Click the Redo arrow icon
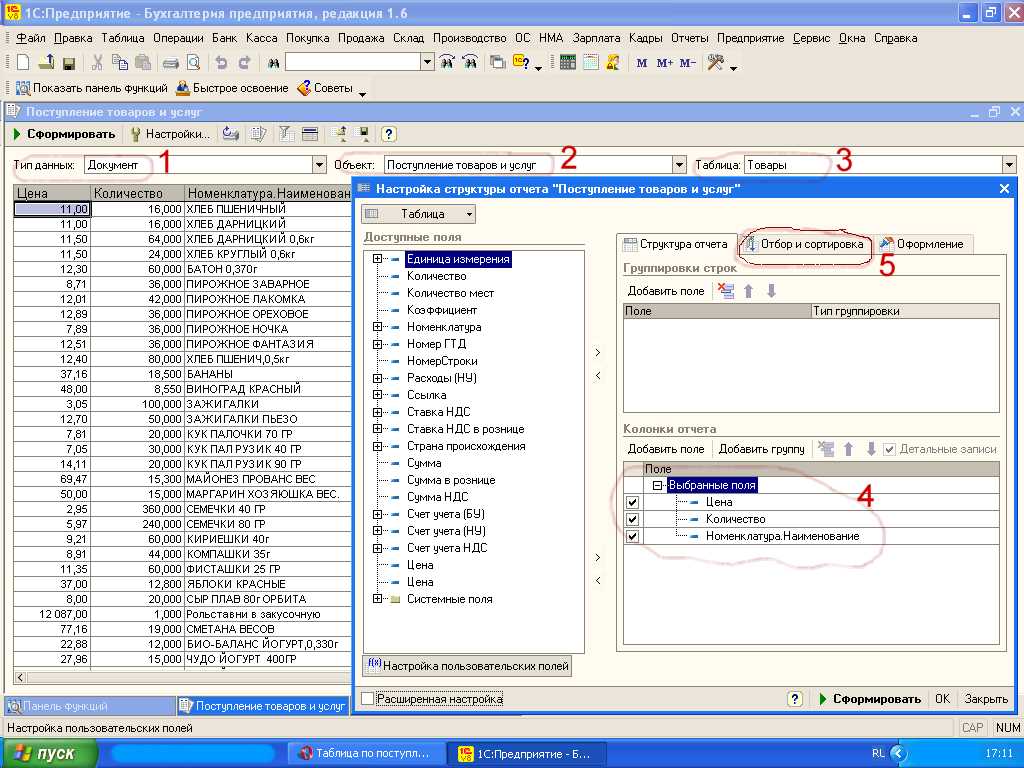 coord(244,63)
